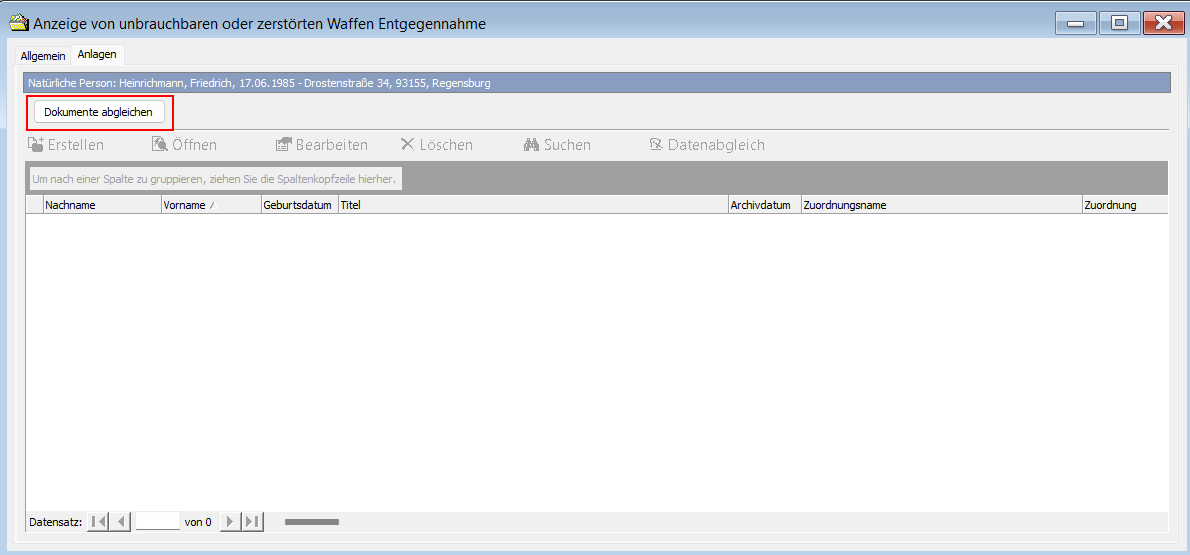1190x555 pixels.
Task: Go to next record arrow
Action: tap(231, 521)
